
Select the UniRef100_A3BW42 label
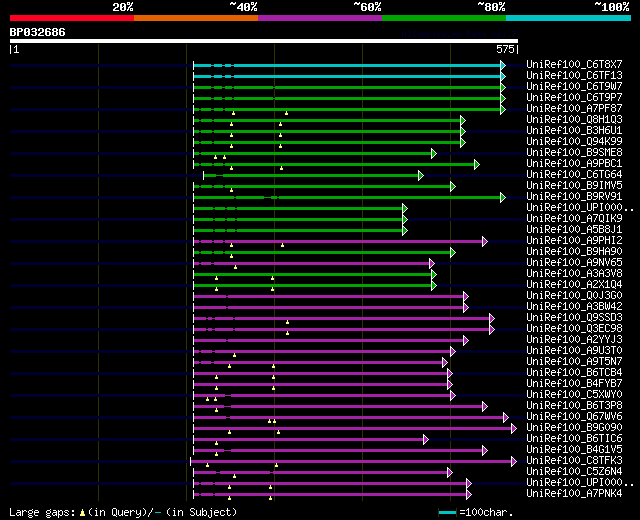(x=574, y=307)
